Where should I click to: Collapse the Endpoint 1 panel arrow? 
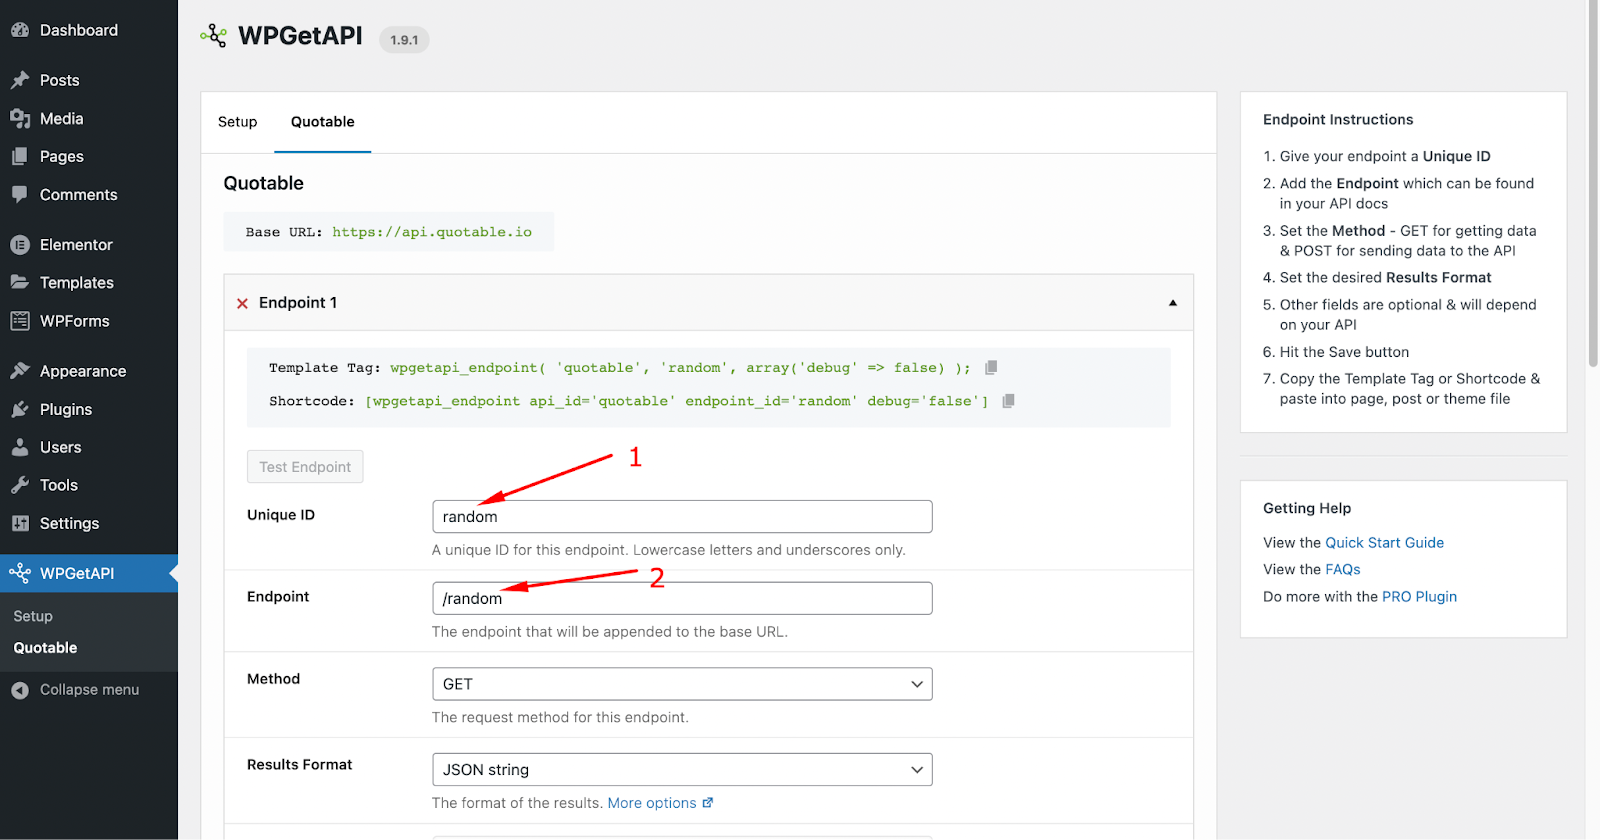pos(1173,303)
